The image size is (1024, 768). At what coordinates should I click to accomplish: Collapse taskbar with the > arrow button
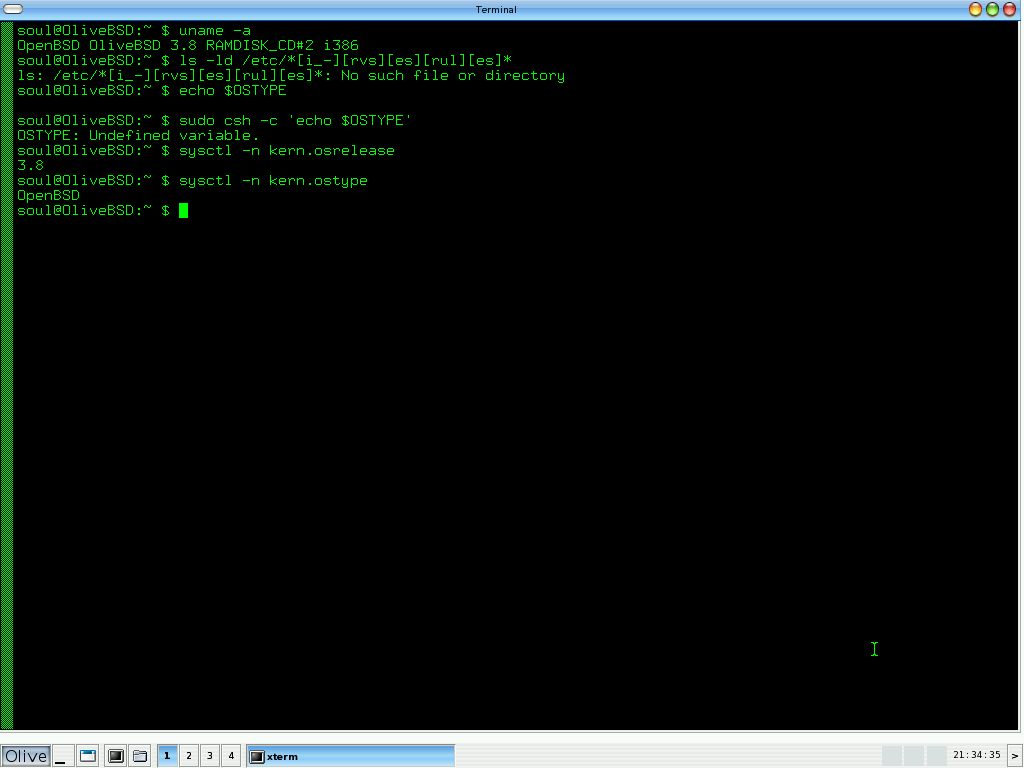(1015, 756)
